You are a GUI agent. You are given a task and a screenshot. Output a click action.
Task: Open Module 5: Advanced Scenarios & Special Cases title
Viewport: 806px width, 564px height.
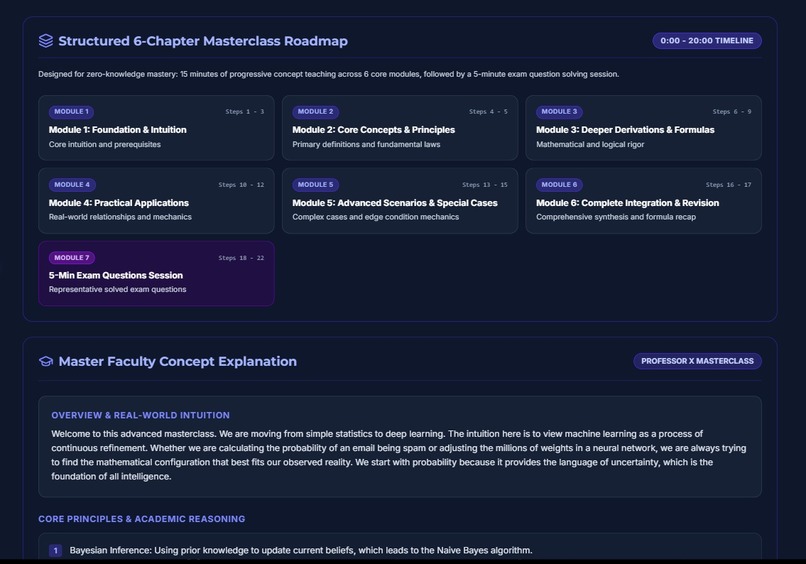click(395, 203)
